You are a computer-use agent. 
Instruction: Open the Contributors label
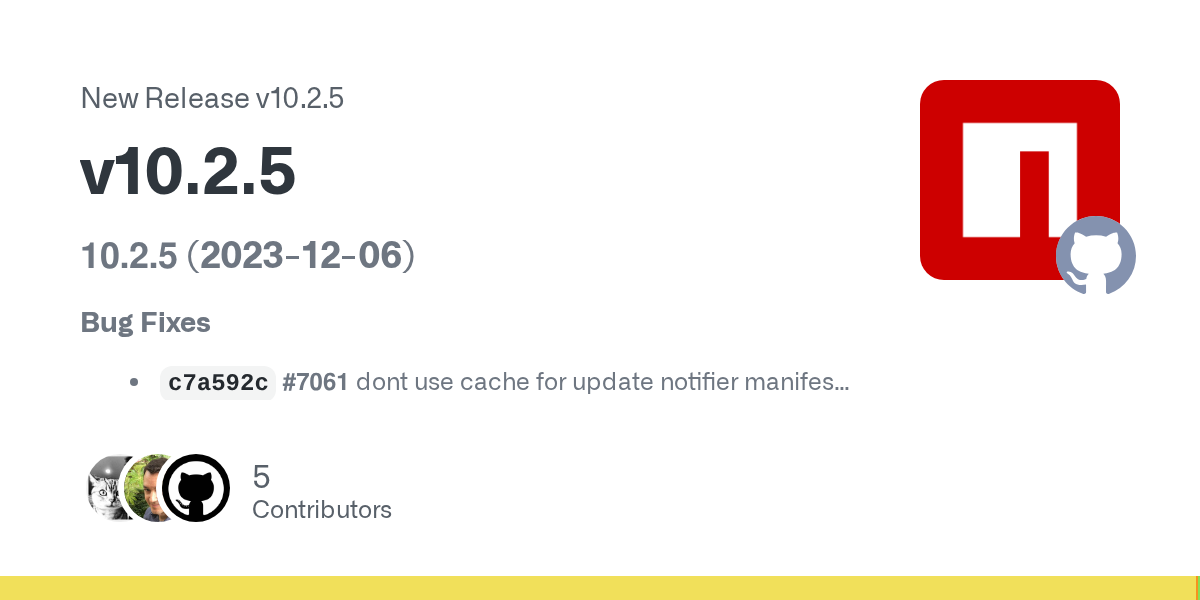point(322,510)
